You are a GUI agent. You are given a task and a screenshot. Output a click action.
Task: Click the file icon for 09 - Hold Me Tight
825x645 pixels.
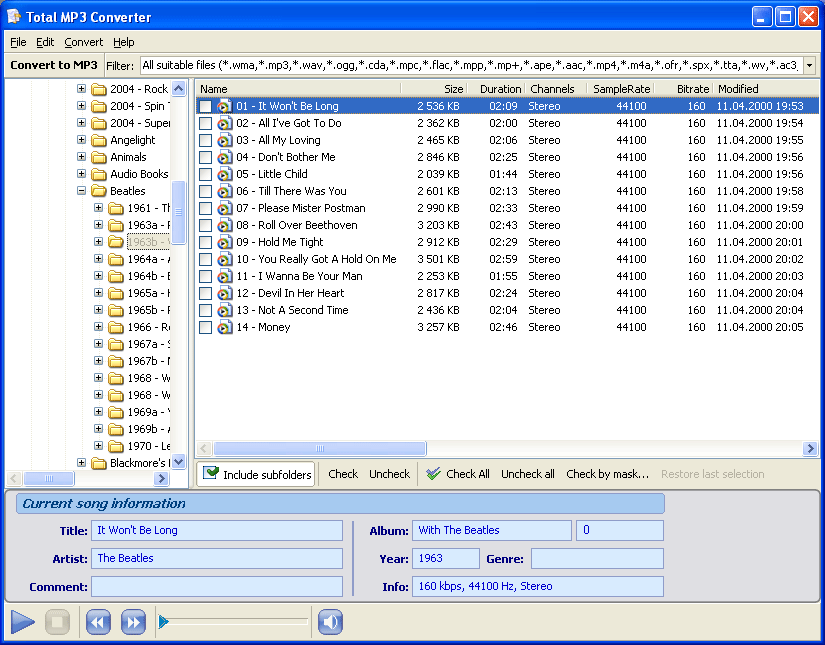(x=225, y=243)
